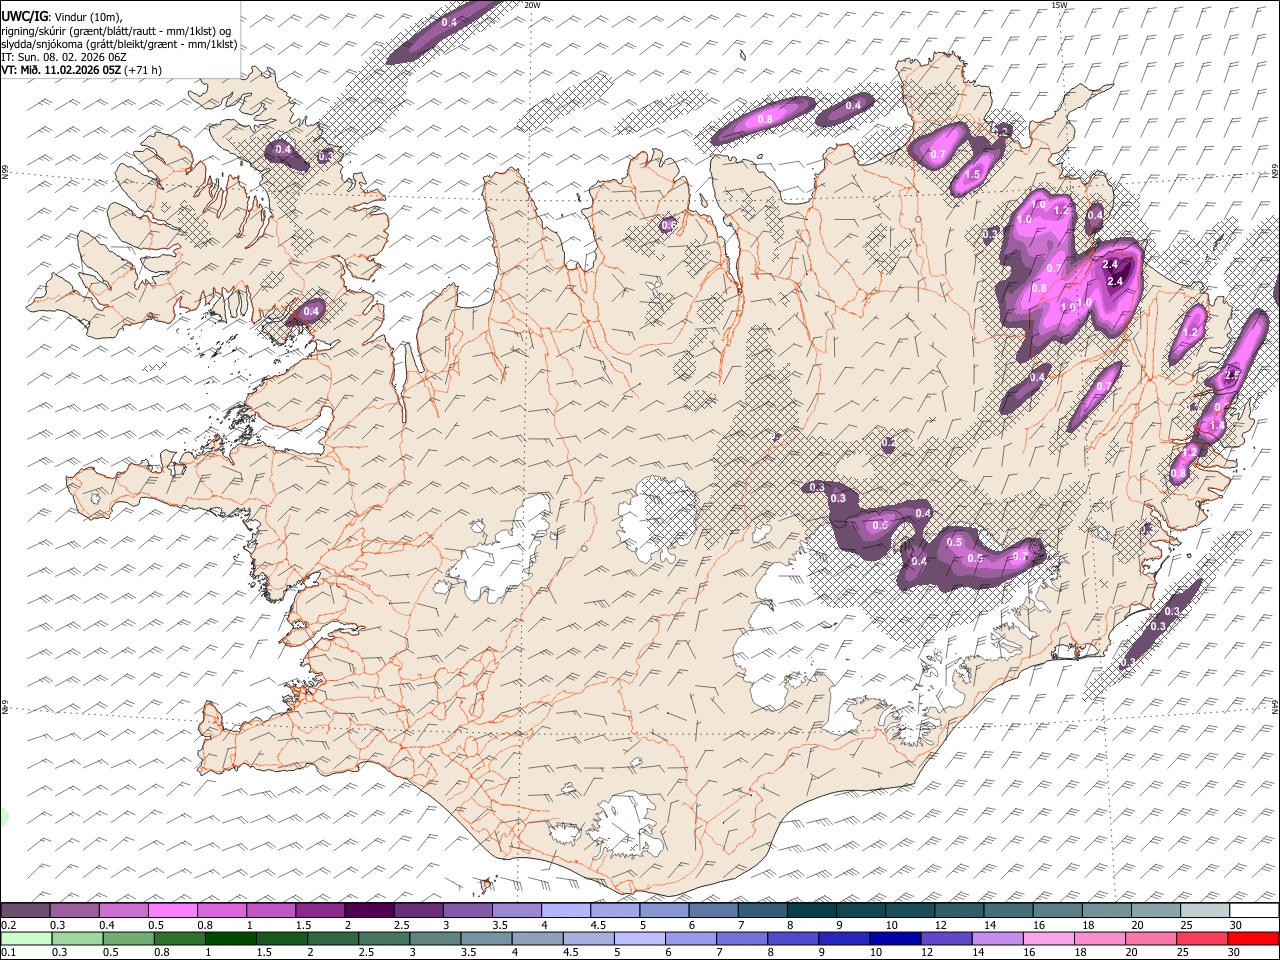Click the 'IT: Sun. 08. 02. 2026 06Z' line
The height and width of the screenshot is (960, 1280).
64,57
